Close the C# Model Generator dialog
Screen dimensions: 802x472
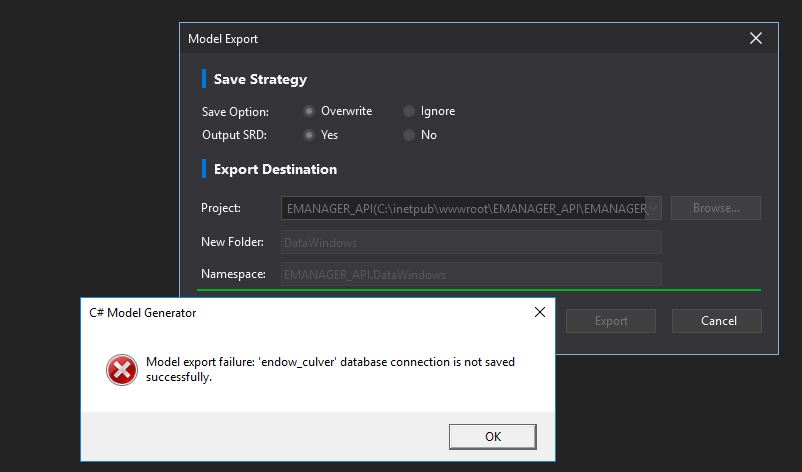click(539, 313)
